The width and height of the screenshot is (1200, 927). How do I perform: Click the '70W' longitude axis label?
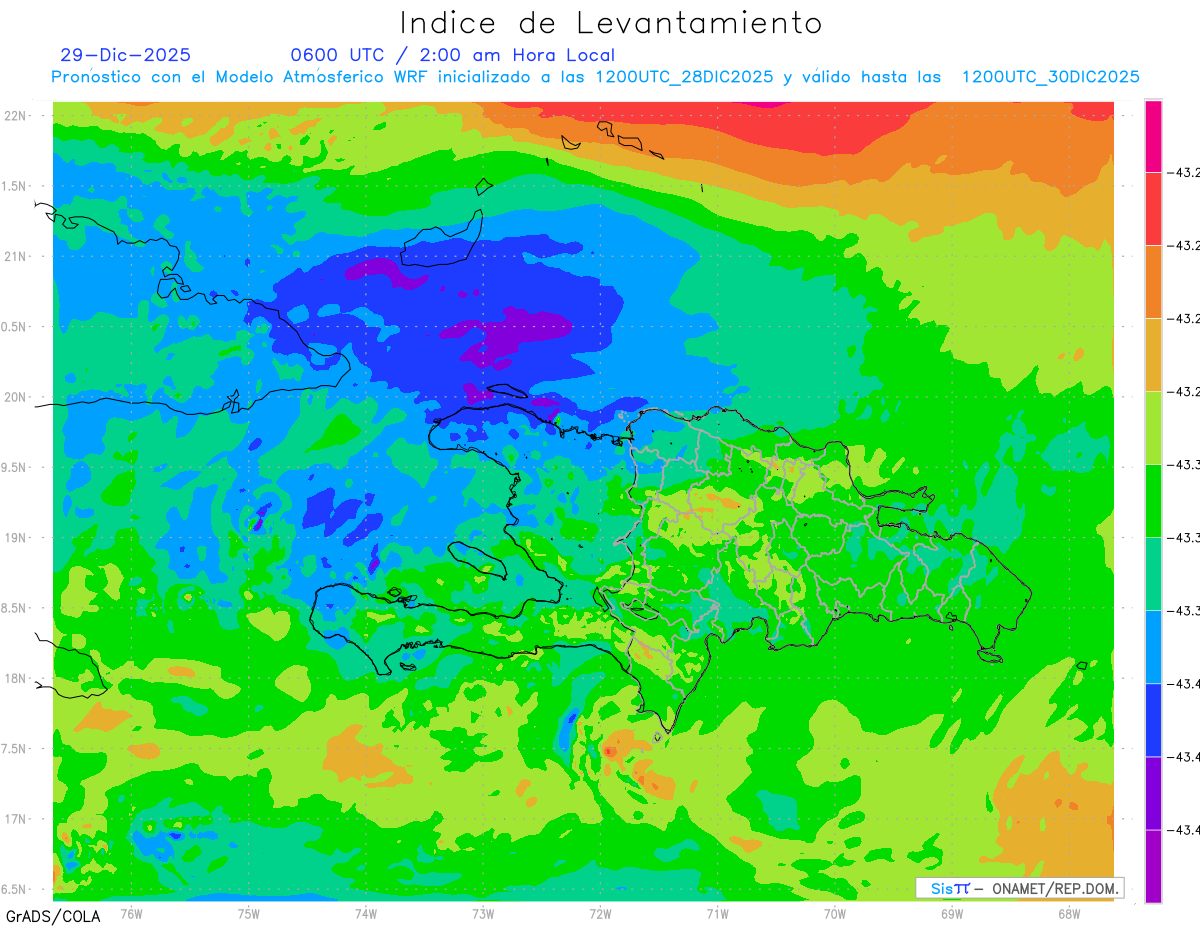835,913
